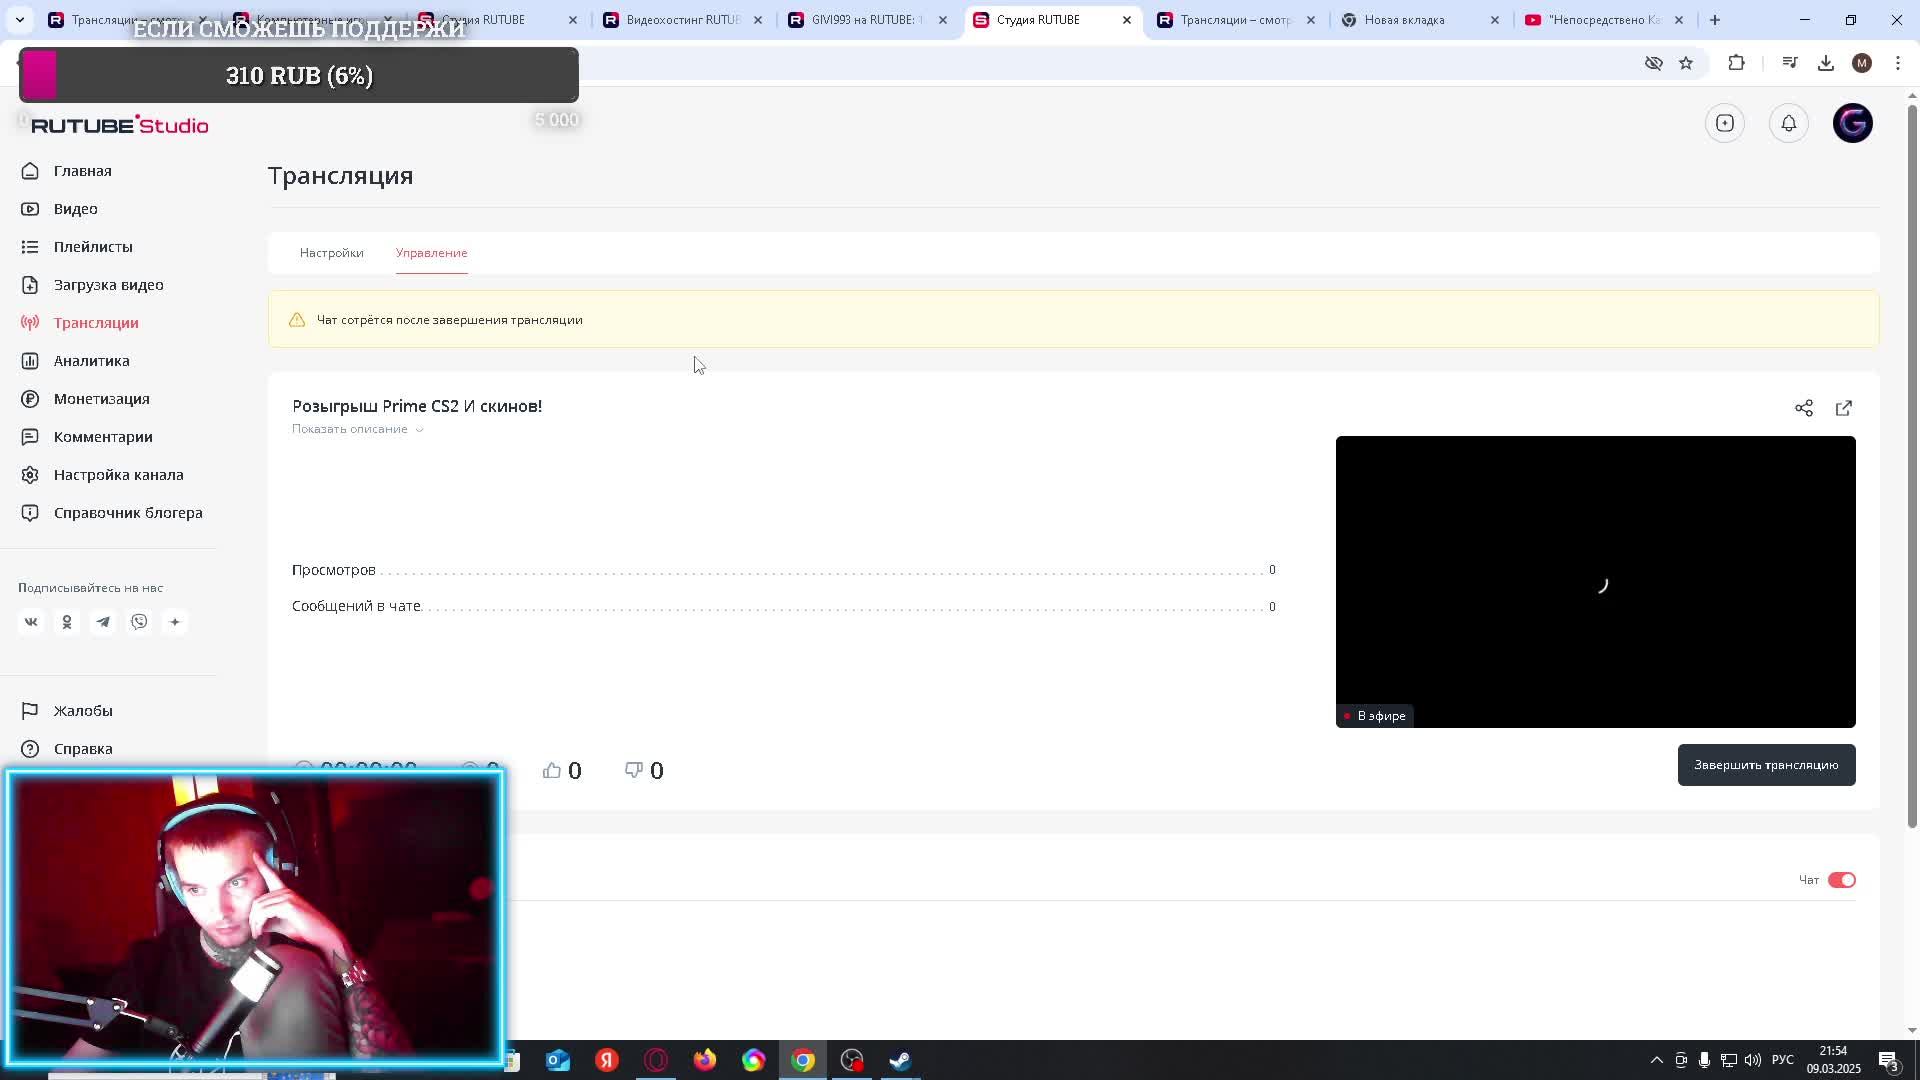Click the Viber social icon
The width and height of the screenshot is (1920, 1080).
coord(139,622)
